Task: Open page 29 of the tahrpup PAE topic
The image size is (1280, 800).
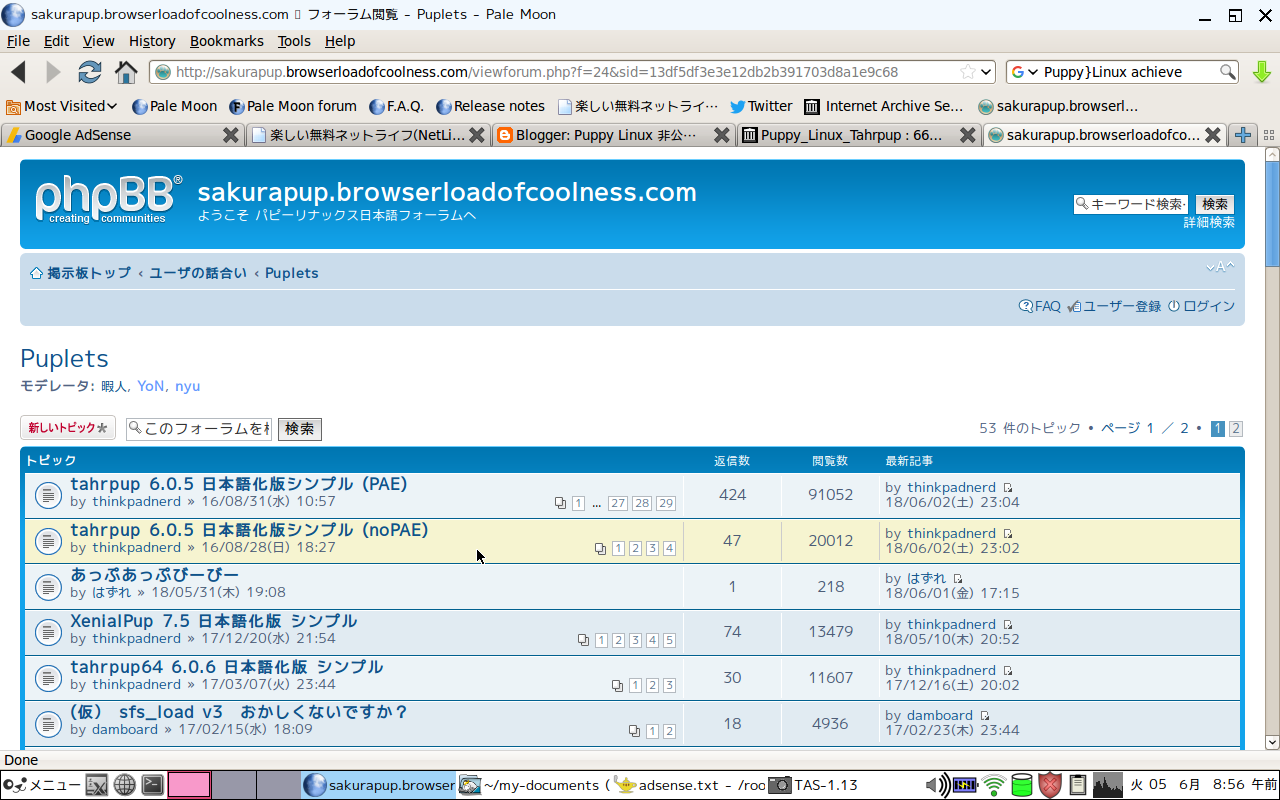Action: (666, 503)
